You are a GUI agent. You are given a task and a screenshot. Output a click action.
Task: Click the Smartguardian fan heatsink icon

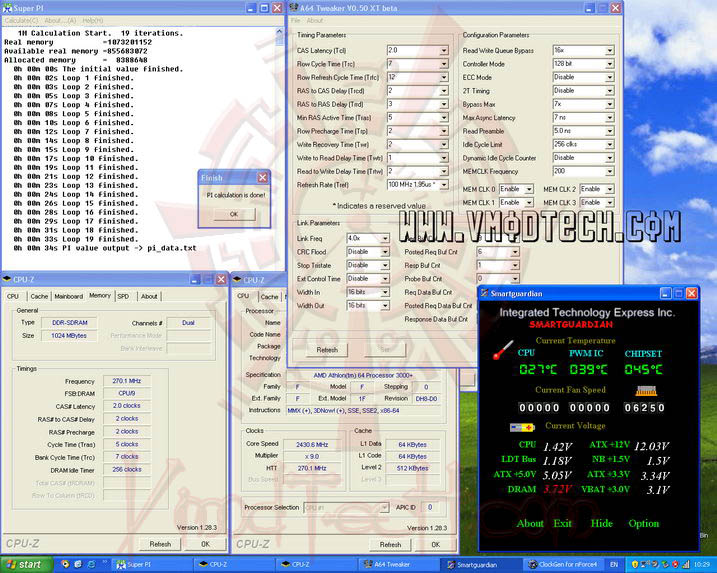coord(646,391)
